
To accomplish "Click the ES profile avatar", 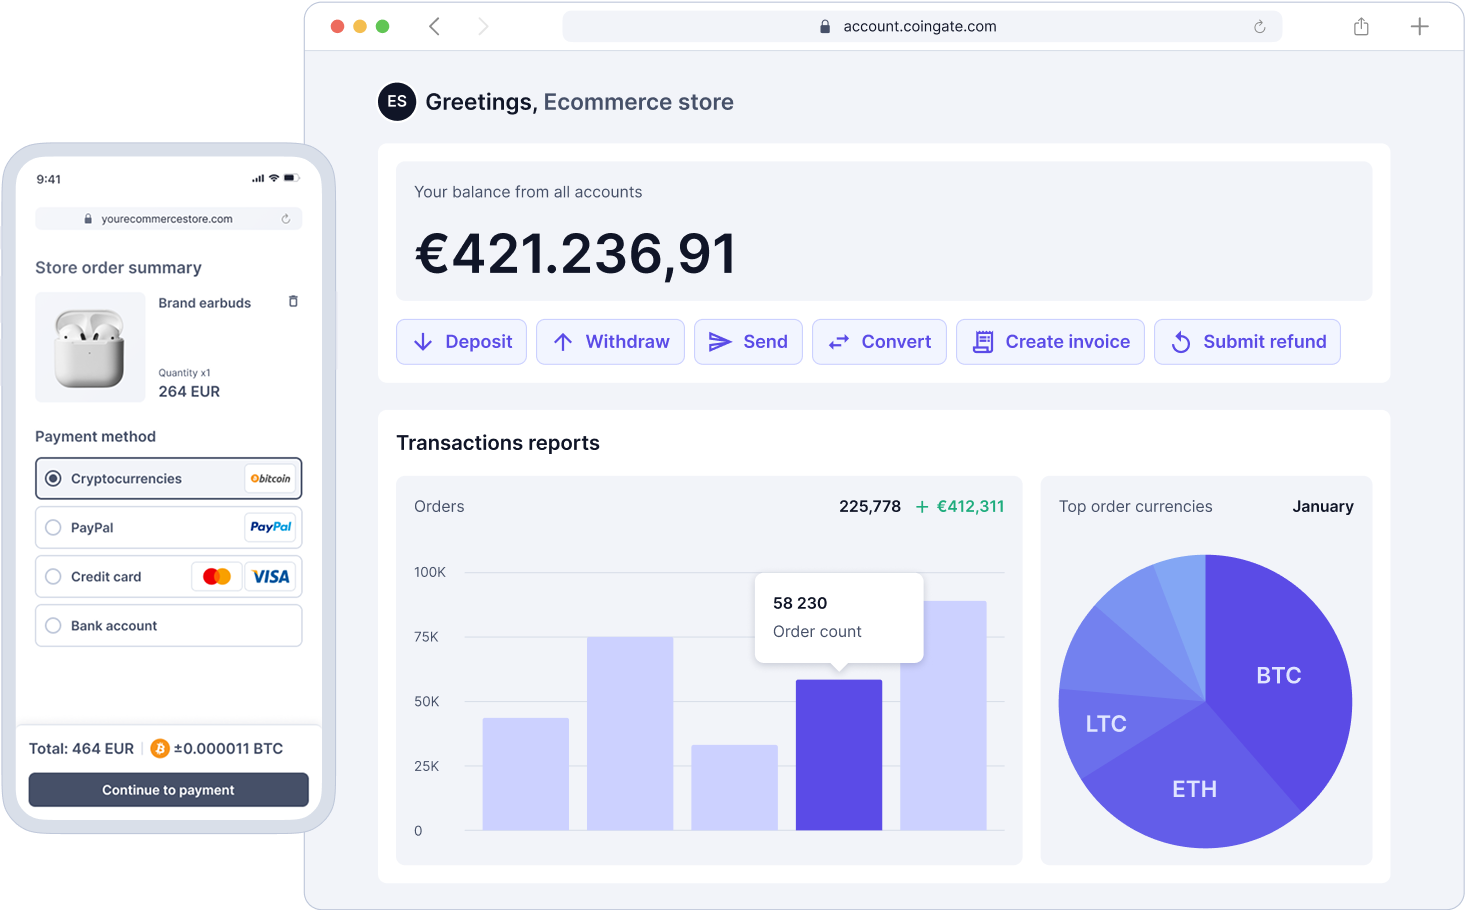I will click(x=397, y=101).
